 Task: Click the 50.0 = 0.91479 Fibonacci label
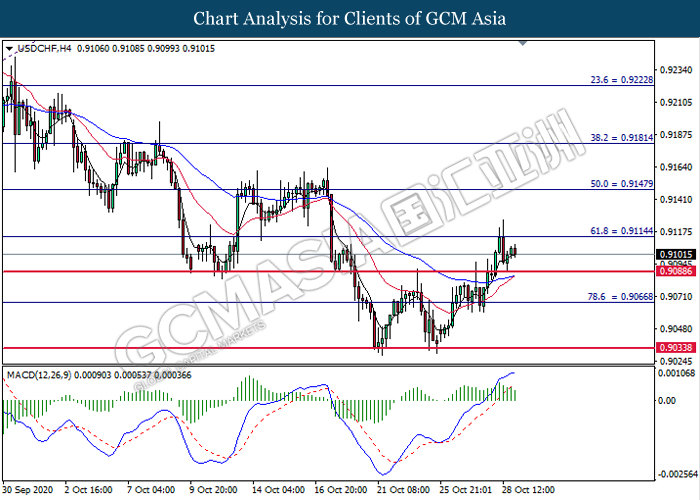pyautogui.click(x=621, y=183)
